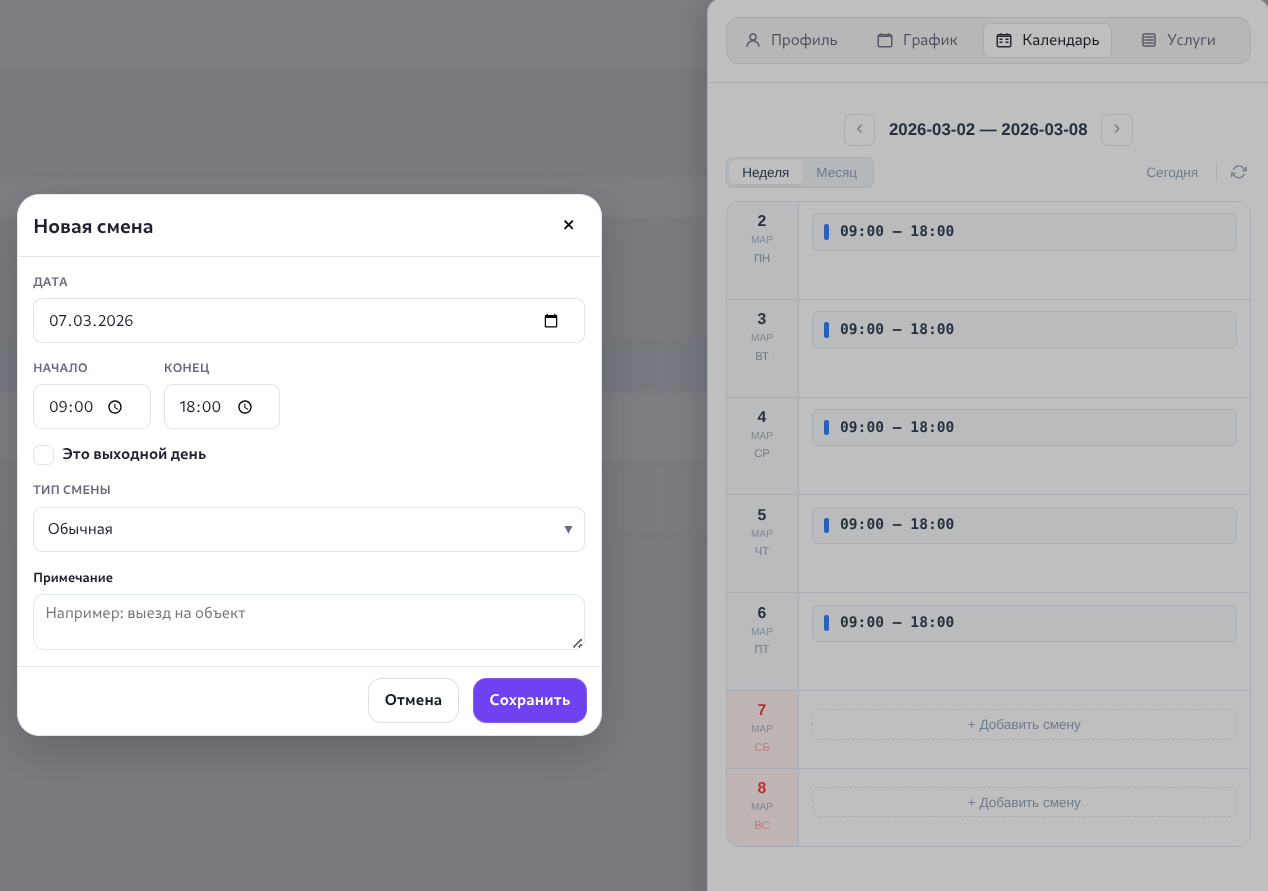Check the Это выходной день checkbox
This screenshot has height=891, width=1268.
[x=44, y=455]
